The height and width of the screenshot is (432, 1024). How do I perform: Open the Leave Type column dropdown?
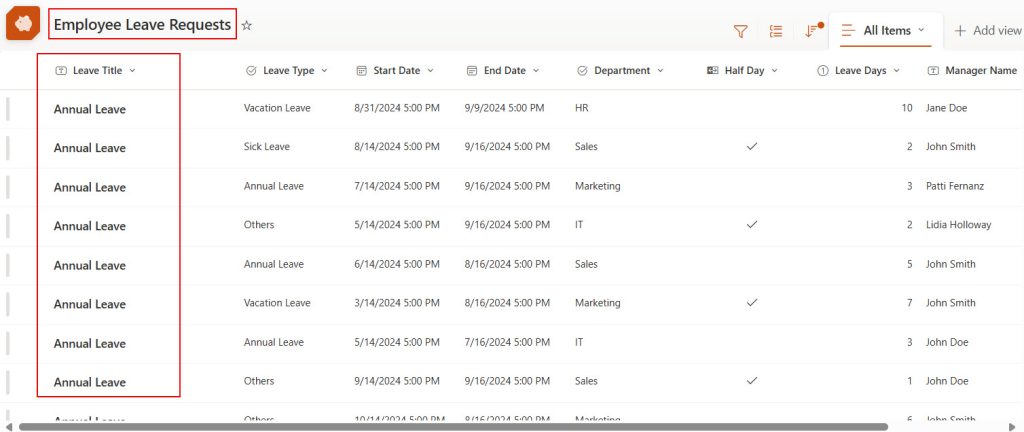coord(325,70)
